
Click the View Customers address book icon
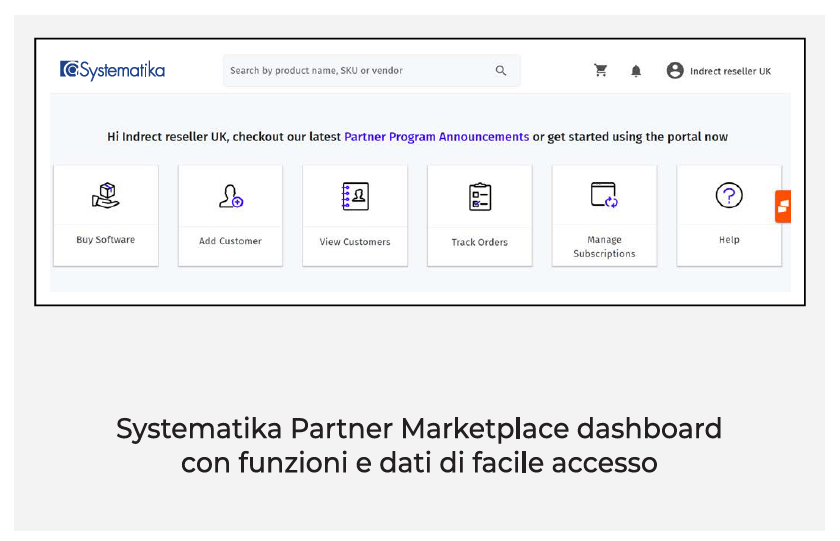[355, 196]
